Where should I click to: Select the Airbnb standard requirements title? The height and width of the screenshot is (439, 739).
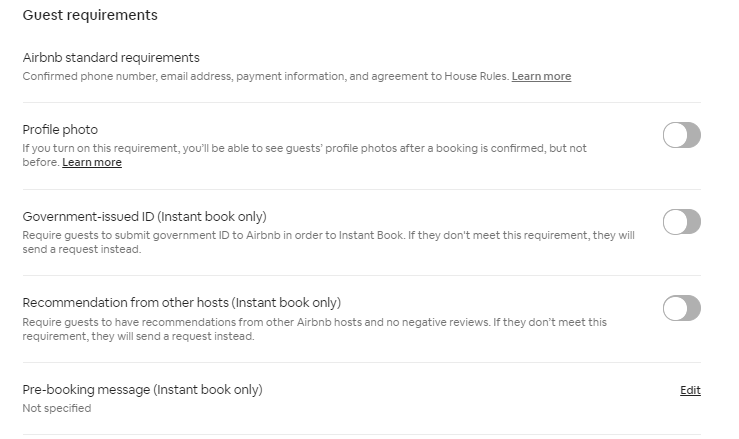(x=111, y=58)
